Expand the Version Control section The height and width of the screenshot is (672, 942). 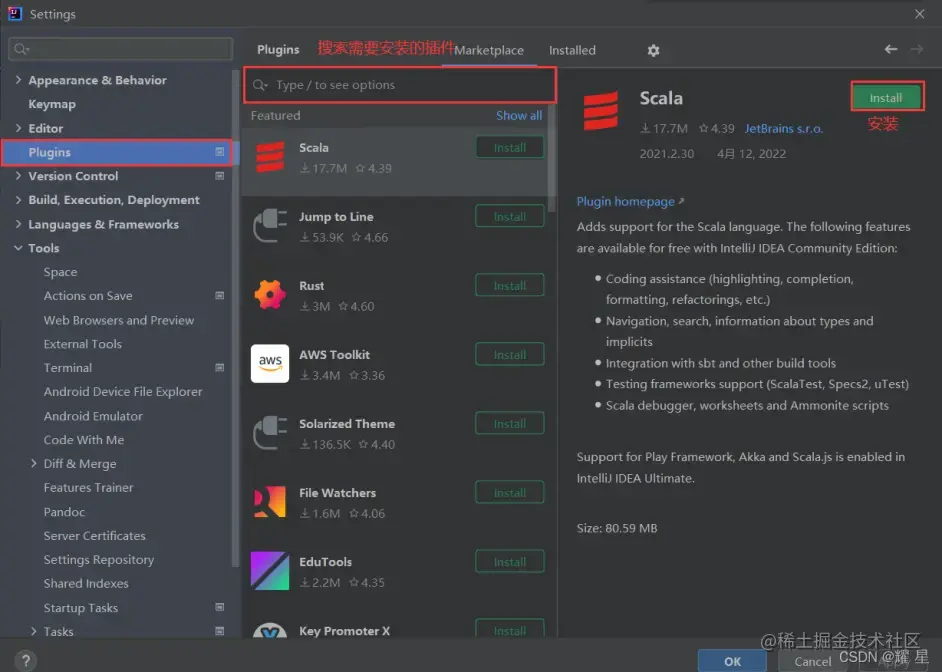18,176
